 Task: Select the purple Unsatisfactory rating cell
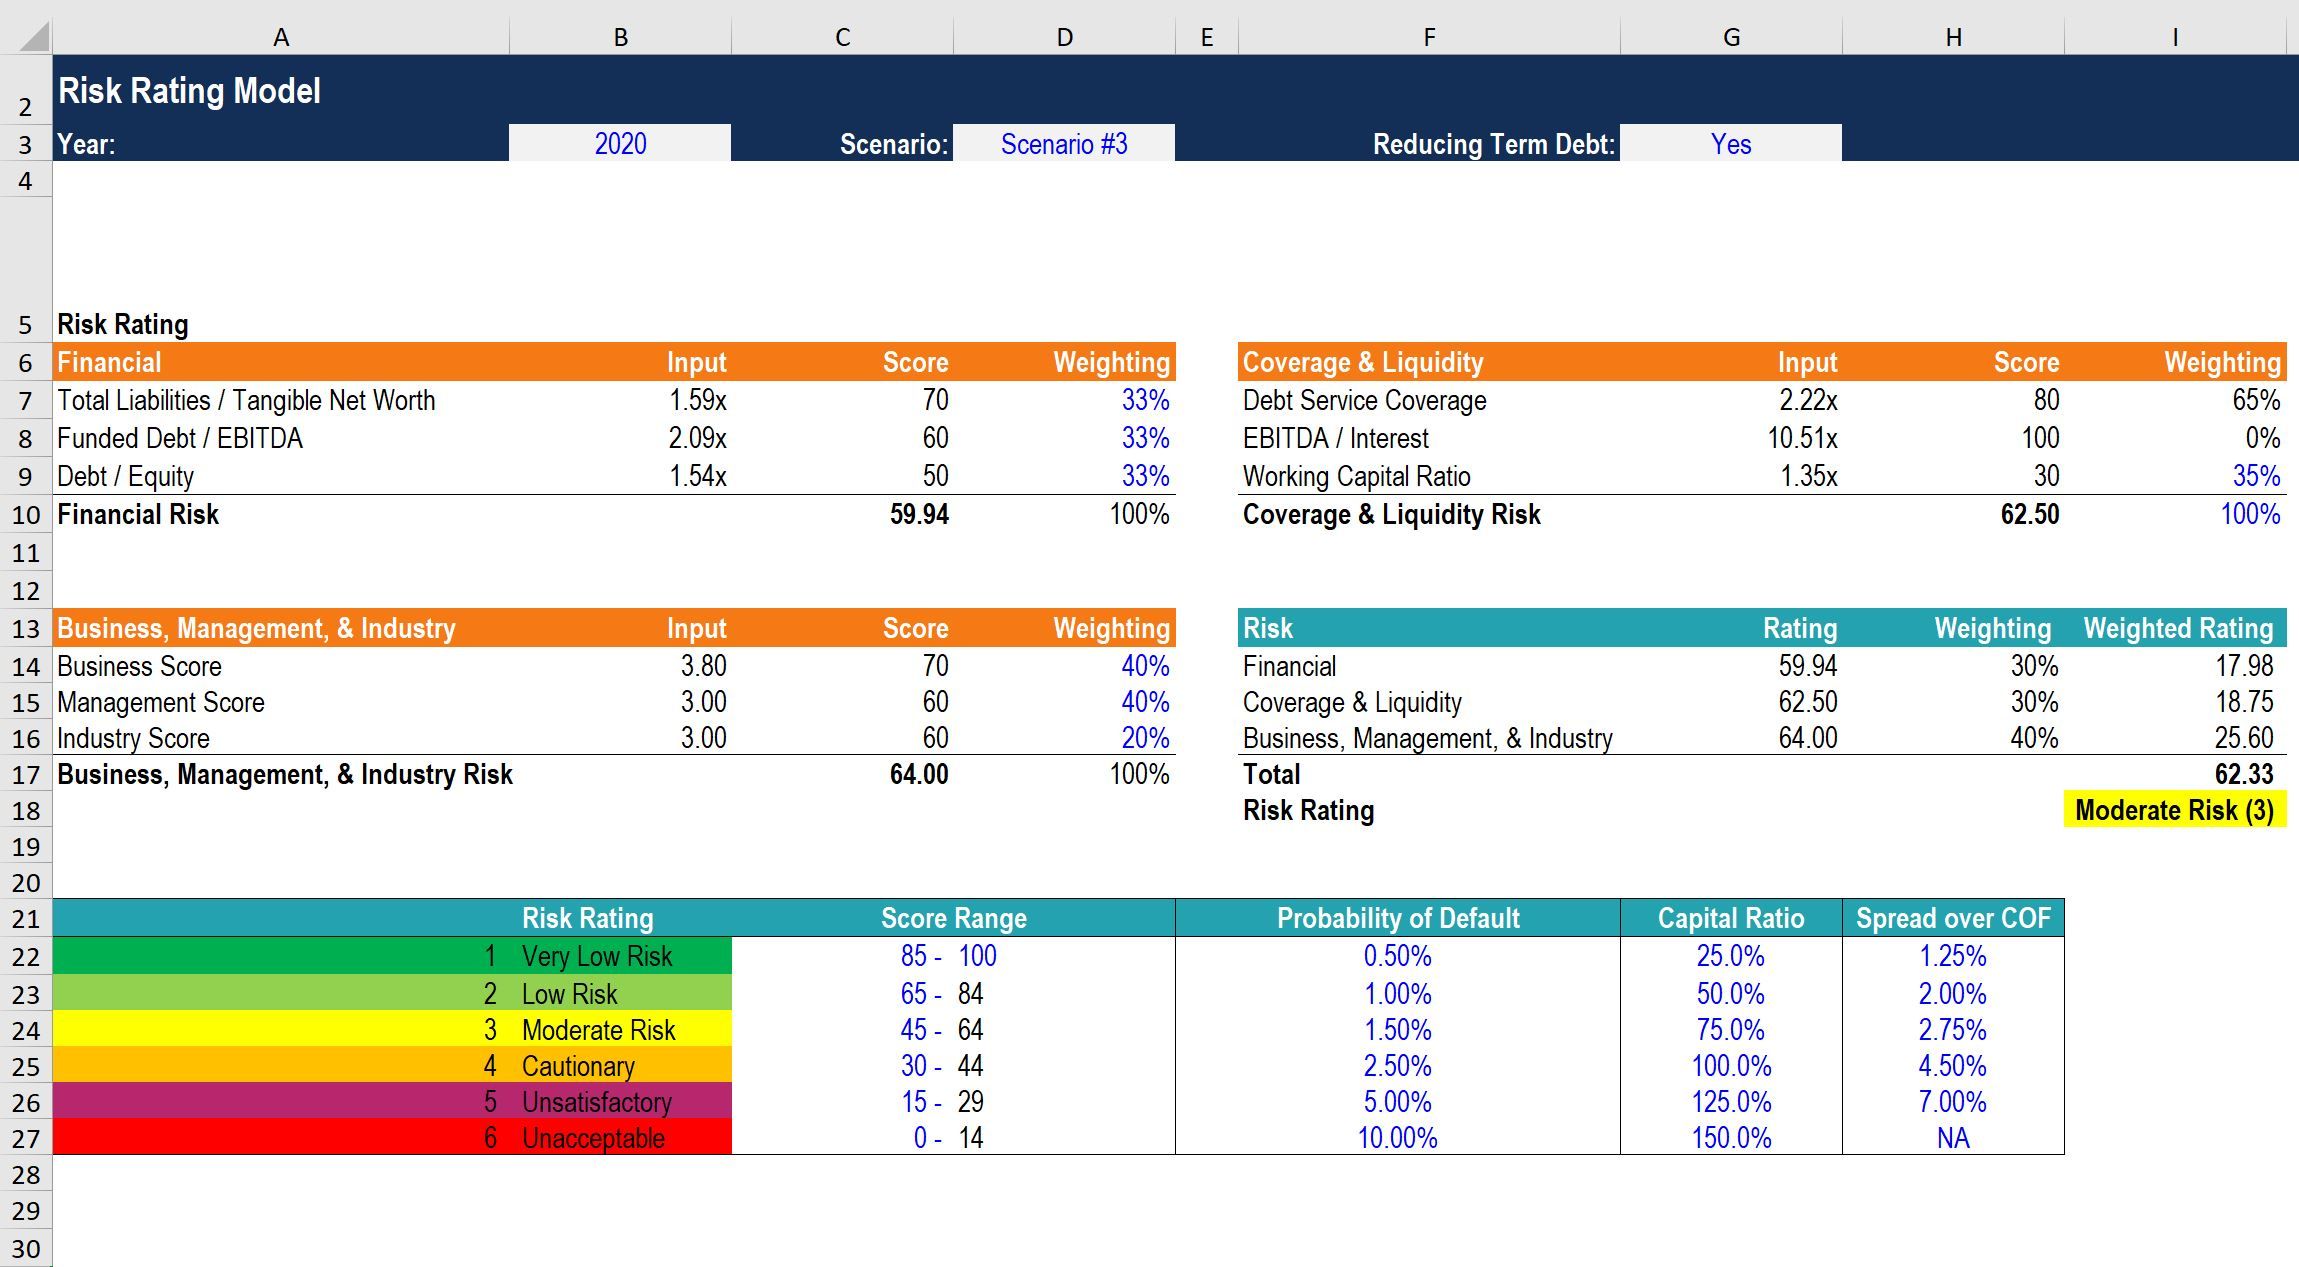point(596,1102)
